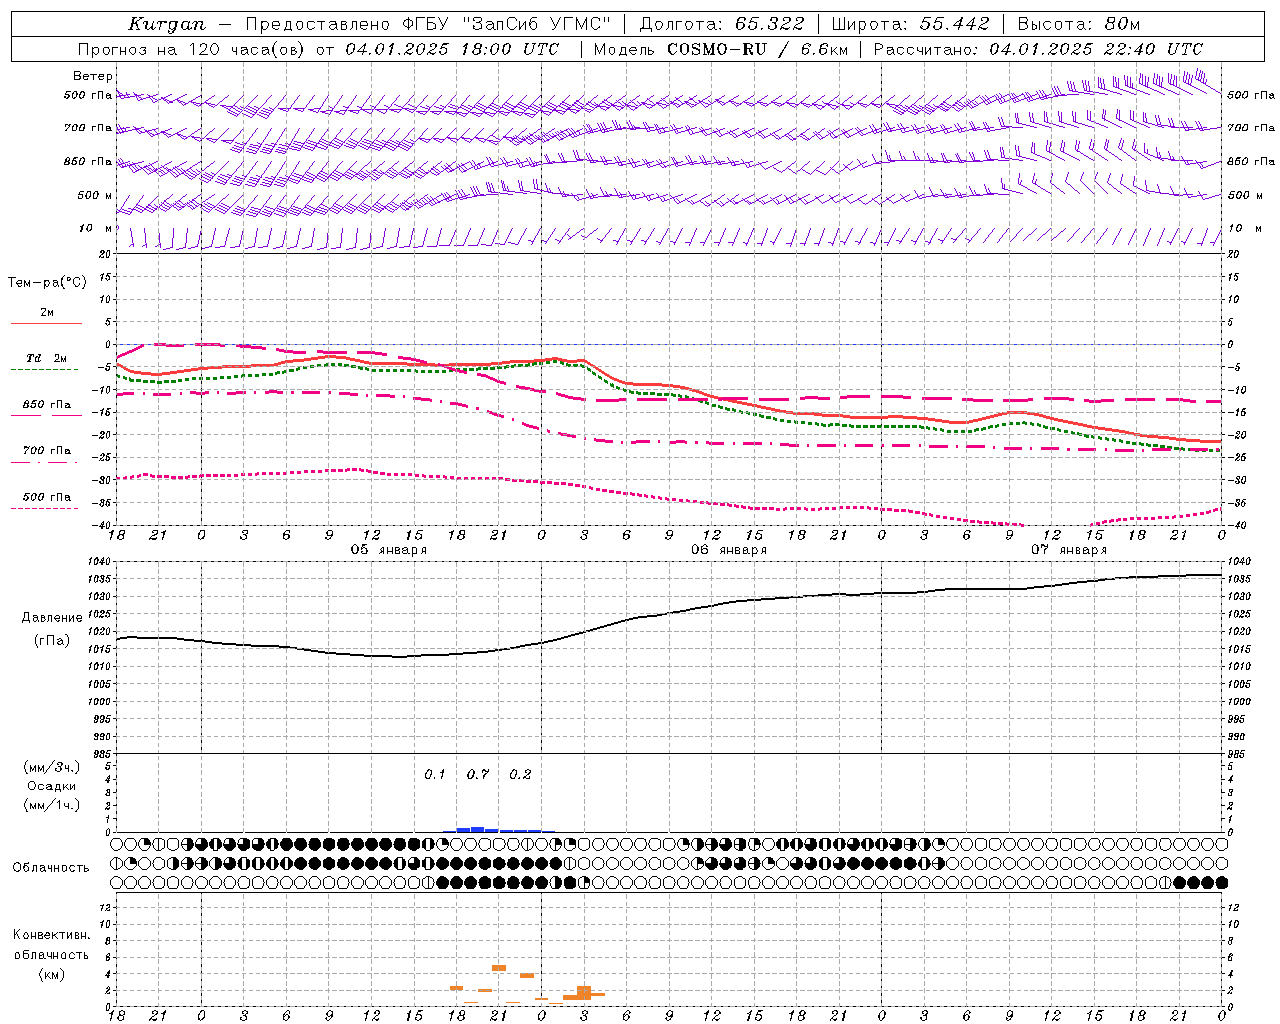Click the "700 гПа" temperature legend line sample

[44, 462]
